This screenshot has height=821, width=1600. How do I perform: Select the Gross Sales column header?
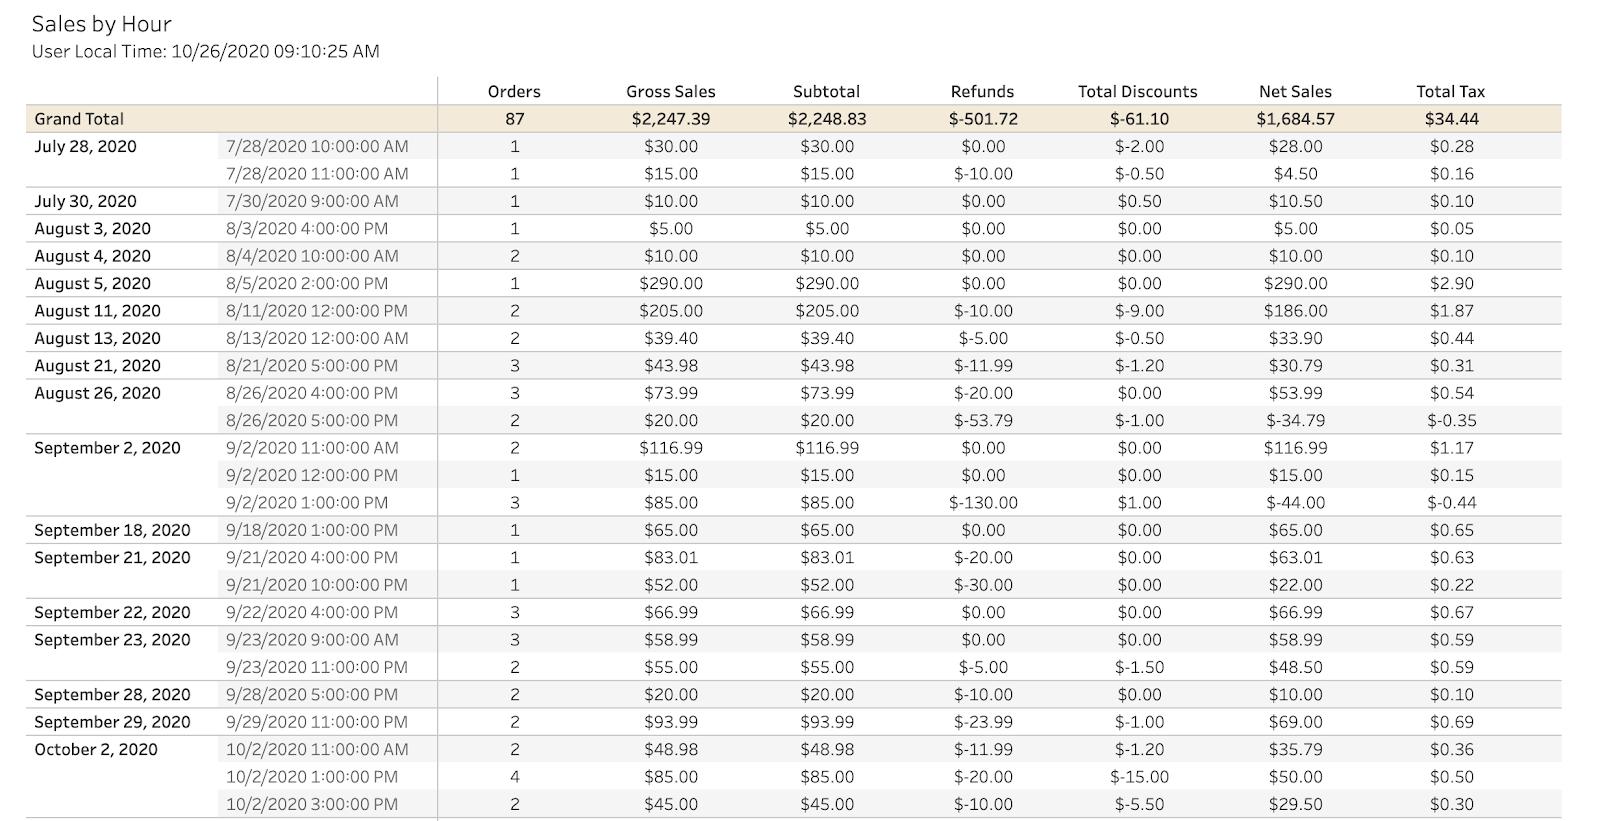coord(671,91)
